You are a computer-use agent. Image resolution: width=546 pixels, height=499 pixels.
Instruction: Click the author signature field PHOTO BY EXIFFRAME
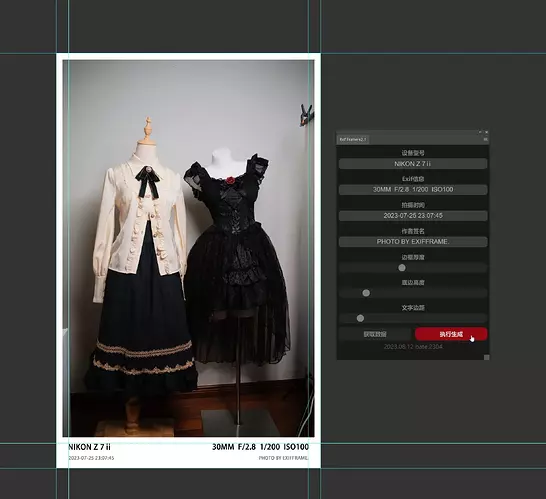[x=413, y=242]
